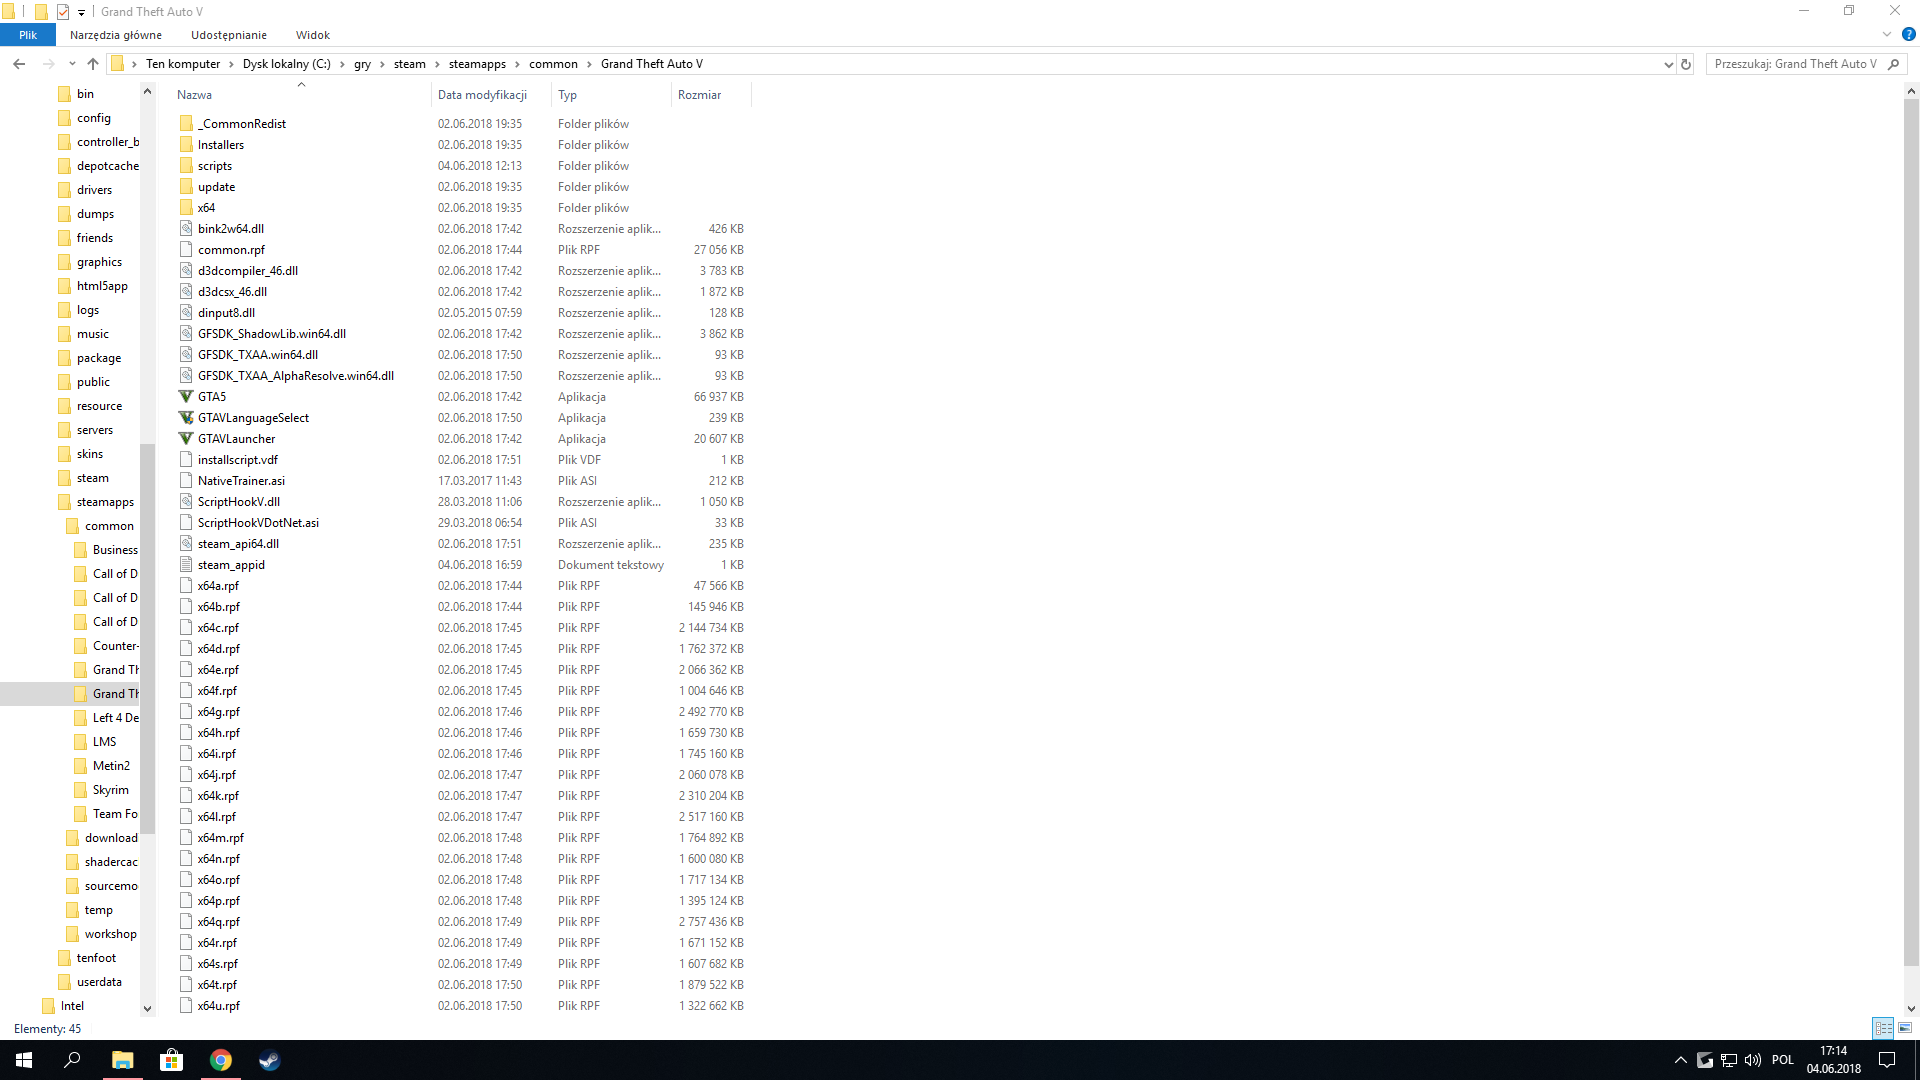Viewport: 1920px width, 1080px height.
Task: Click the GTAVLauncher application icon
Action: 186,439
